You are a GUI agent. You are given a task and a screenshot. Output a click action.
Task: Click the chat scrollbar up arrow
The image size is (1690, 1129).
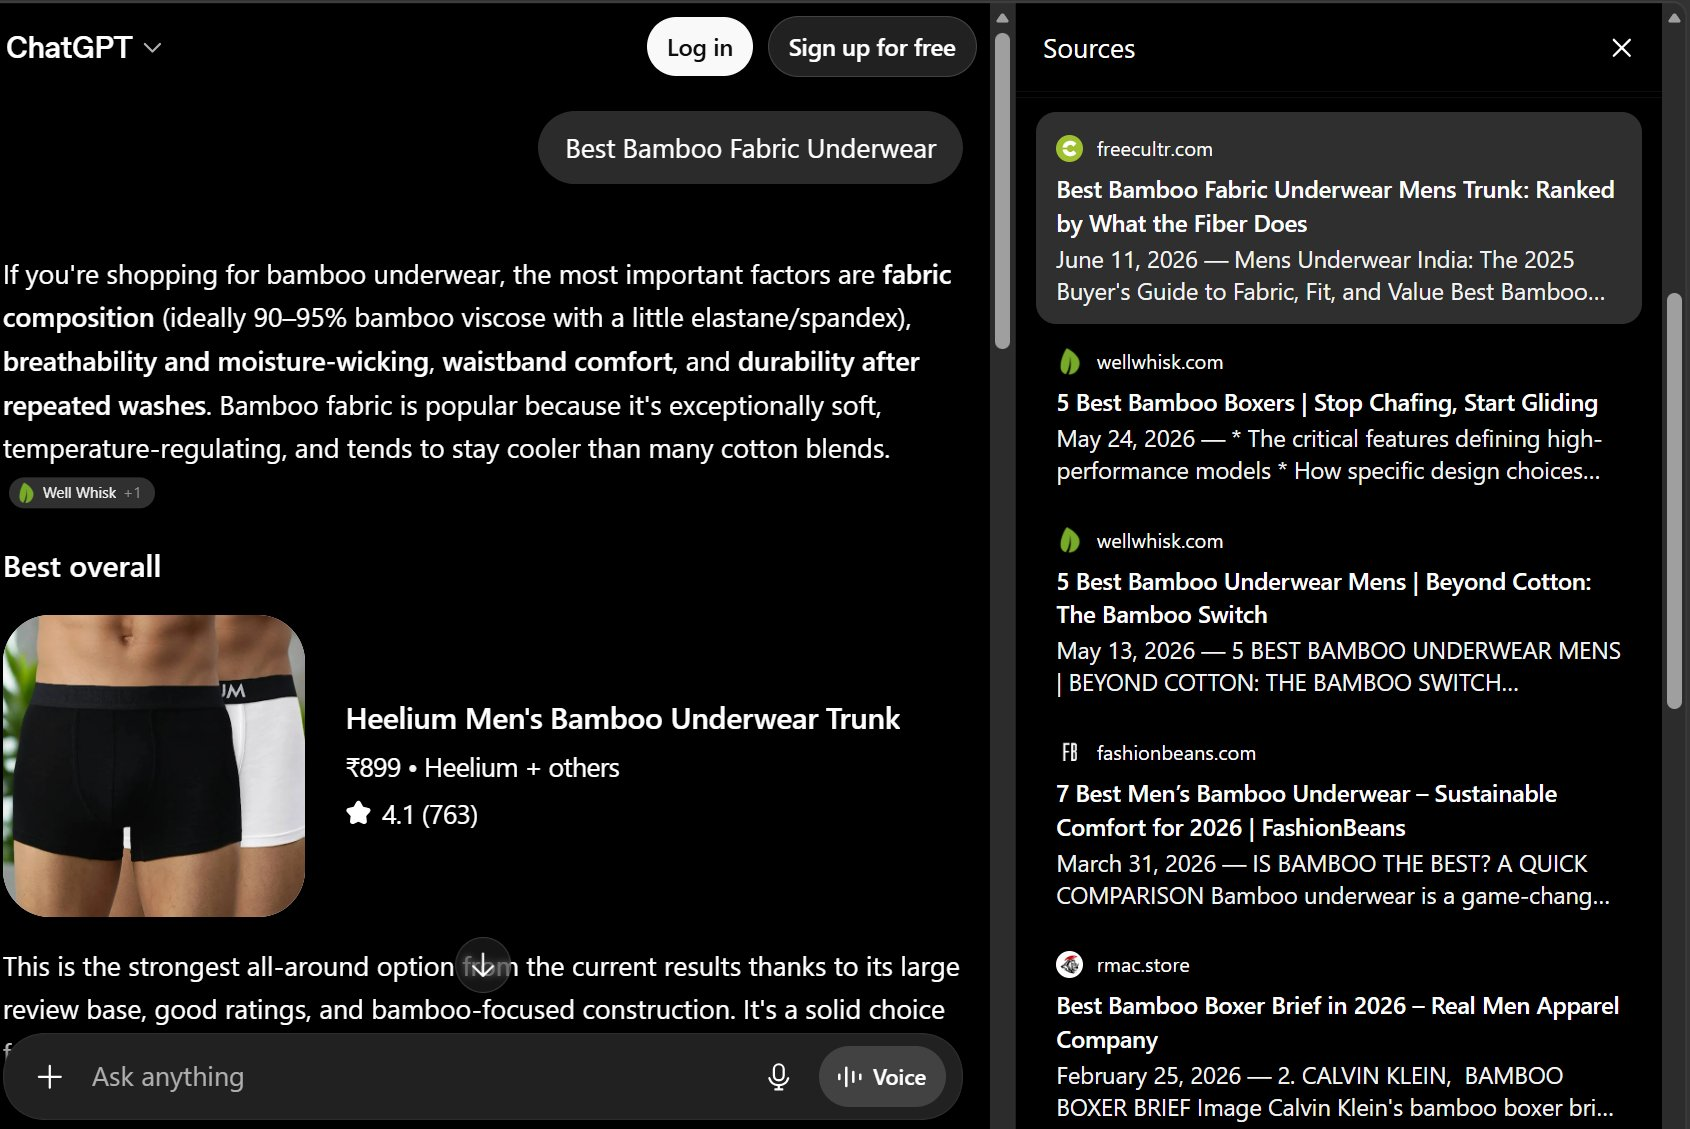1003,17
